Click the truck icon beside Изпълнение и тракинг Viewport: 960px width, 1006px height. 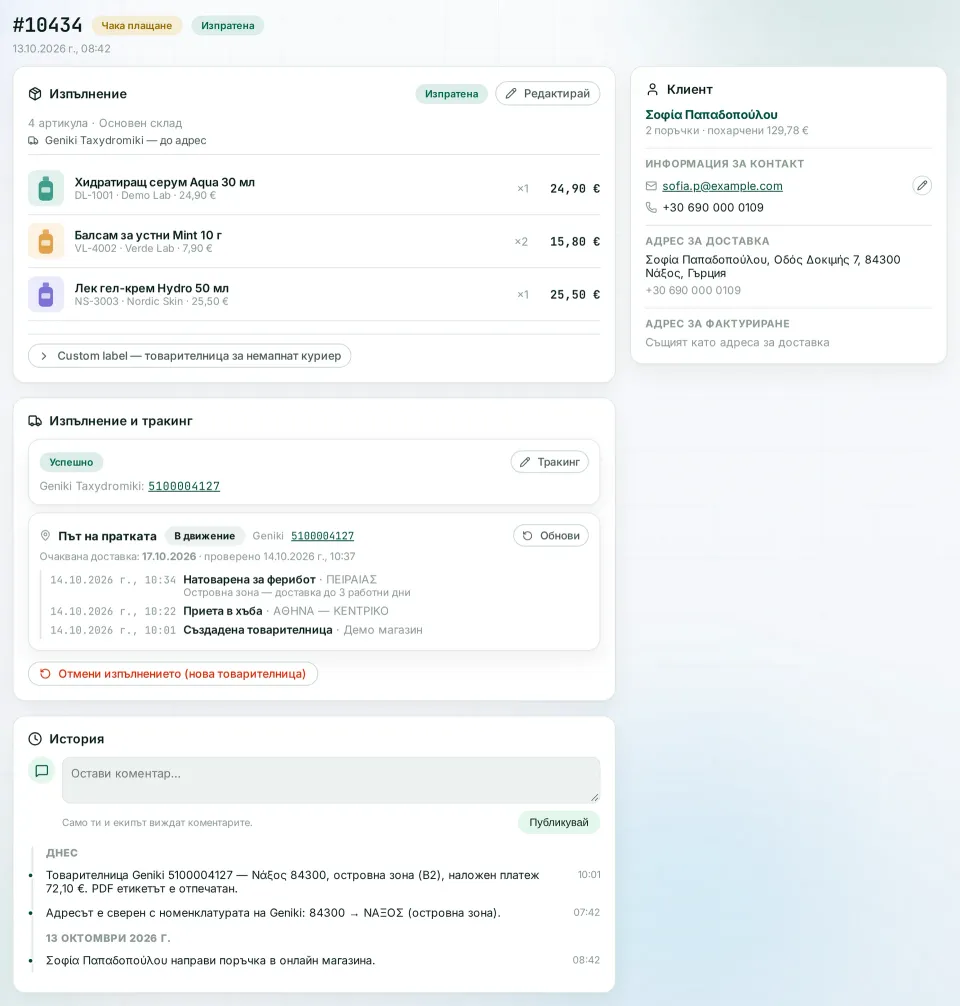pyautogui.click(x=35, y=421)
